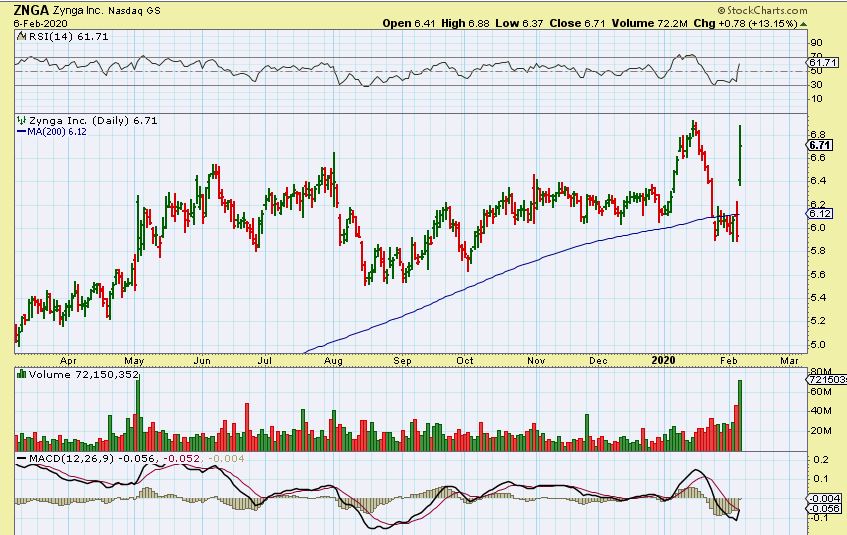Click the 6.71 last price tag on the price axis
The height and width of the screenshot is (535, 847).
click(x=820, y=145)
